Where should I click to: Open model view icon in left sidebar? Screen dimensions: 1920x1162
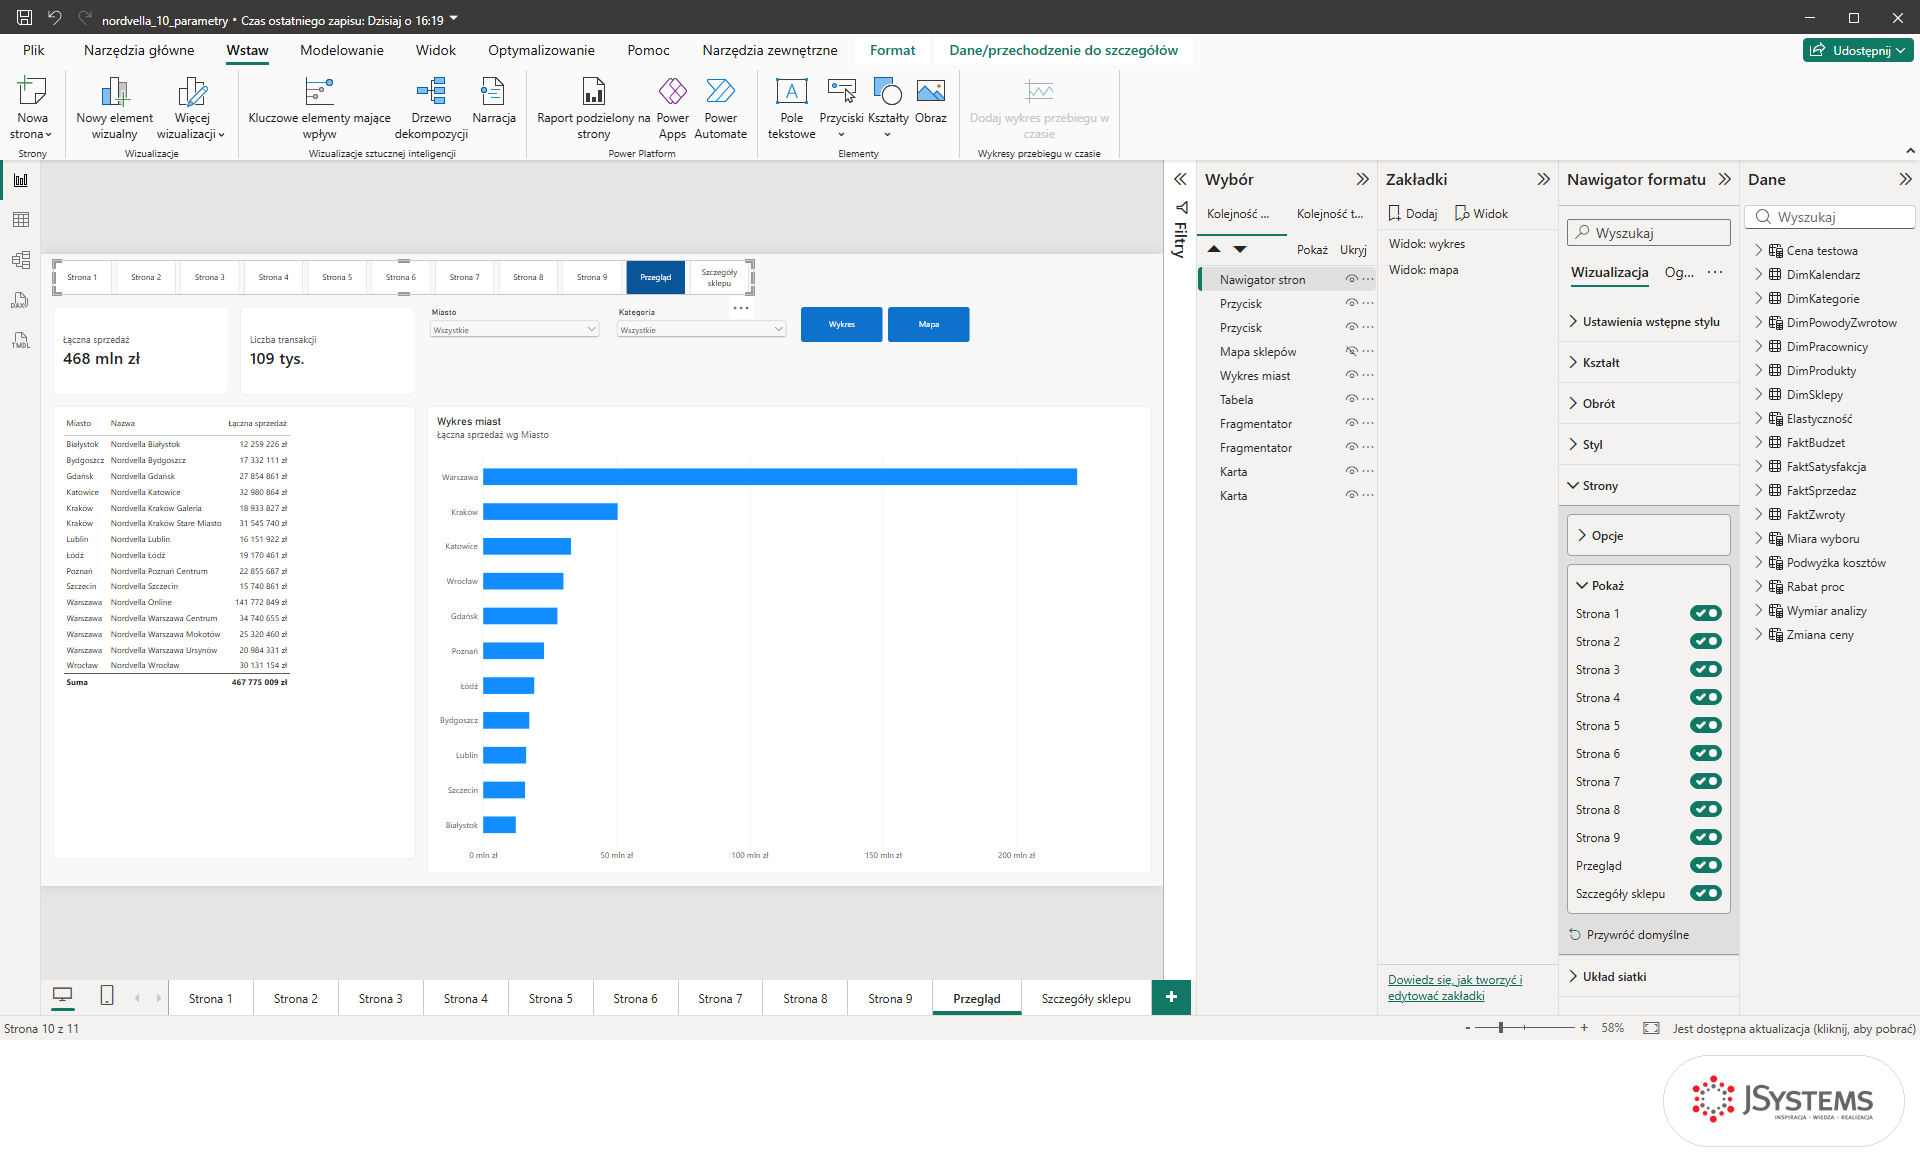(21, 260)
